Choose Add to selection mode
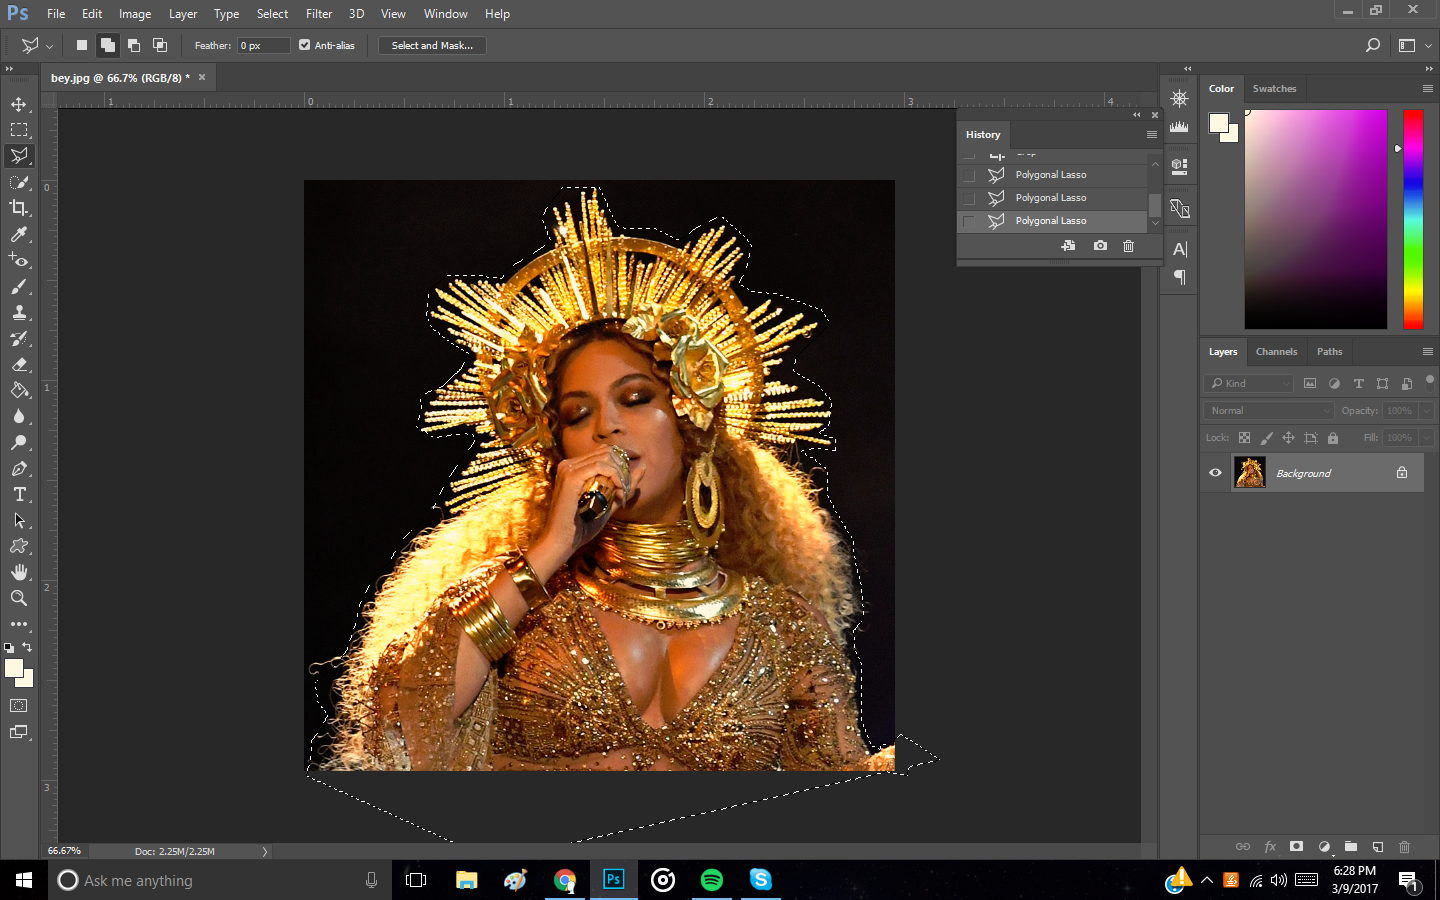The width and height of the screenshot is (1440, 900). click(107, 45)
